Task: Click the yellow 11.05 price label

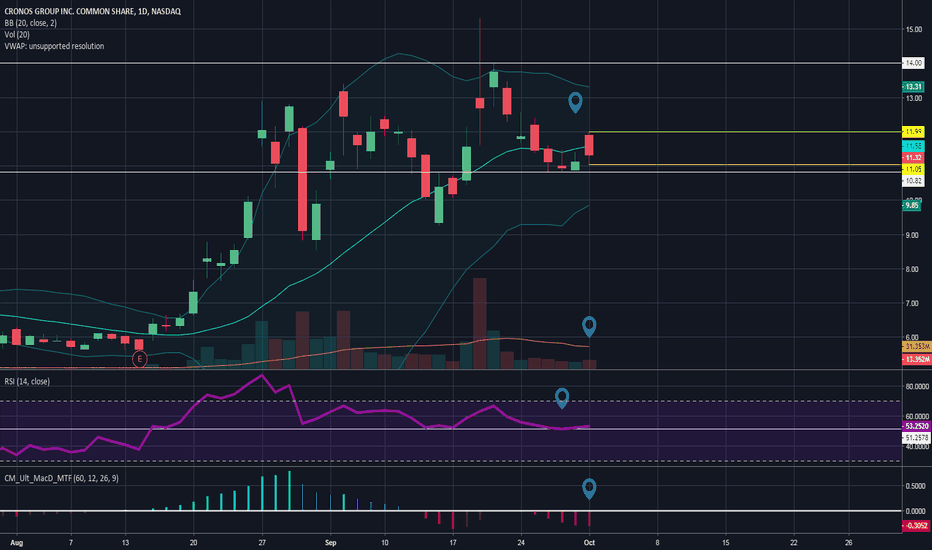Action: coord(914,169)
